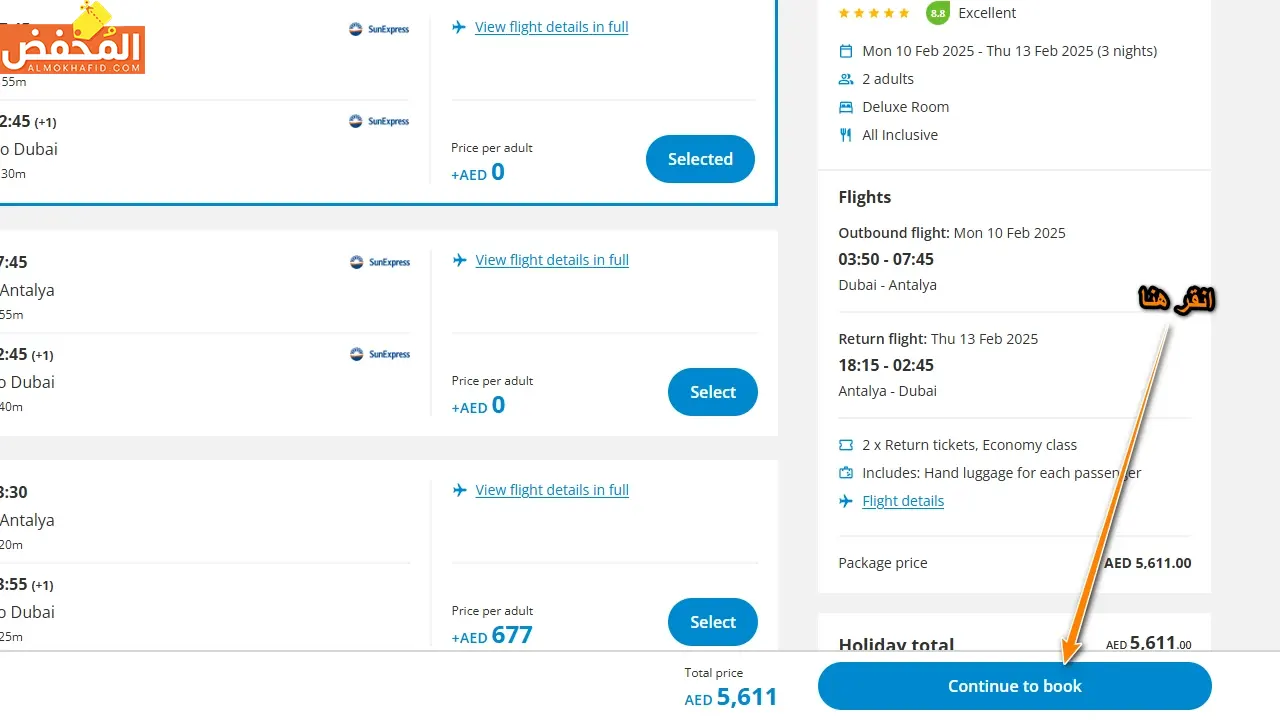
Task: Click the luggage icon beside Hand luggage
Action: [846, 473]
